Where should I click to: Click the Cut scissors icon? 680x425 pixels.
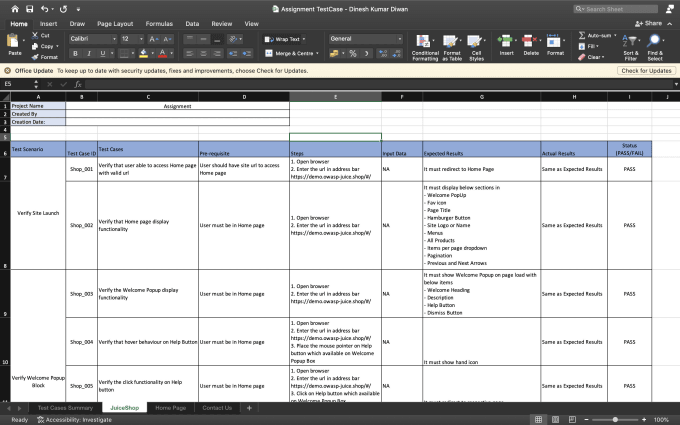(35, 36)
